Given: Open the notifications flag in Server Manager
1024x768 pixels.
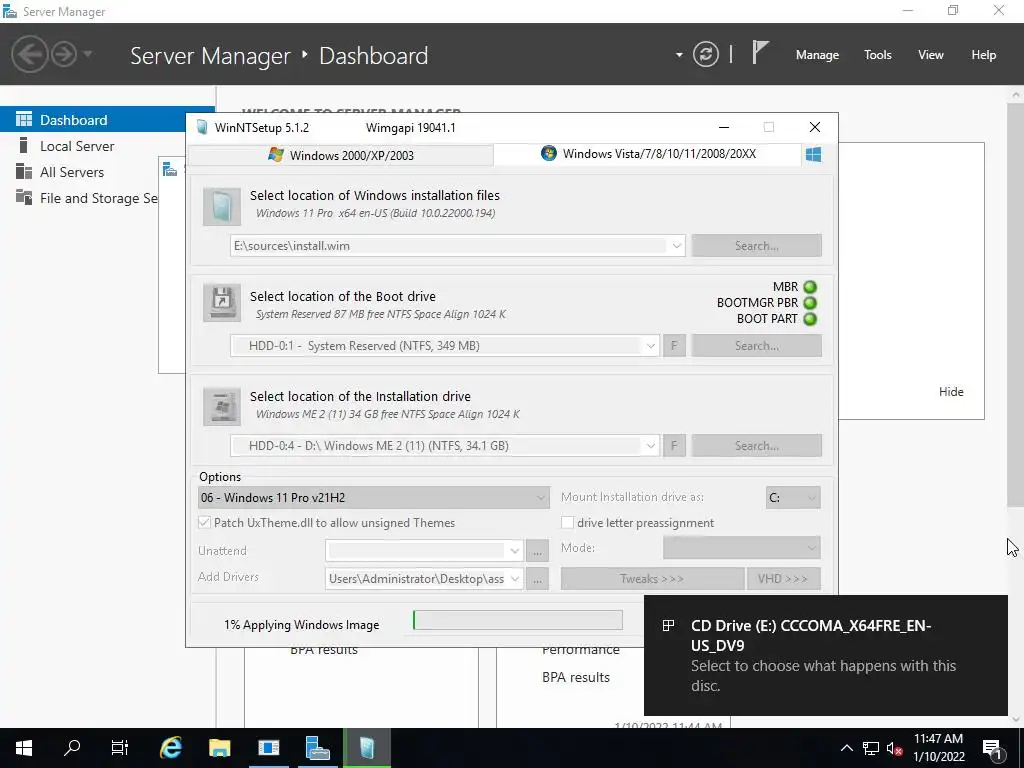Looking at the screenshot, I should [760, 53].
